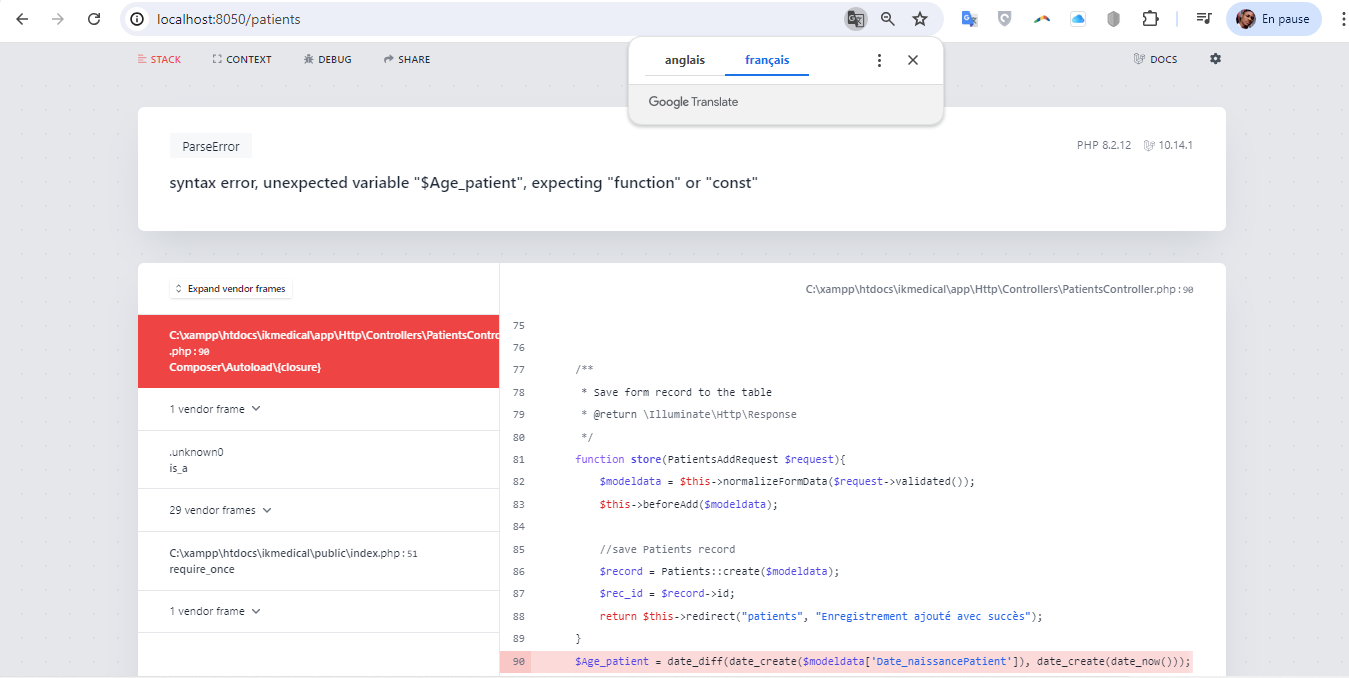
Task: Open the shield extension icon
Action: [x=1005, y=19]
